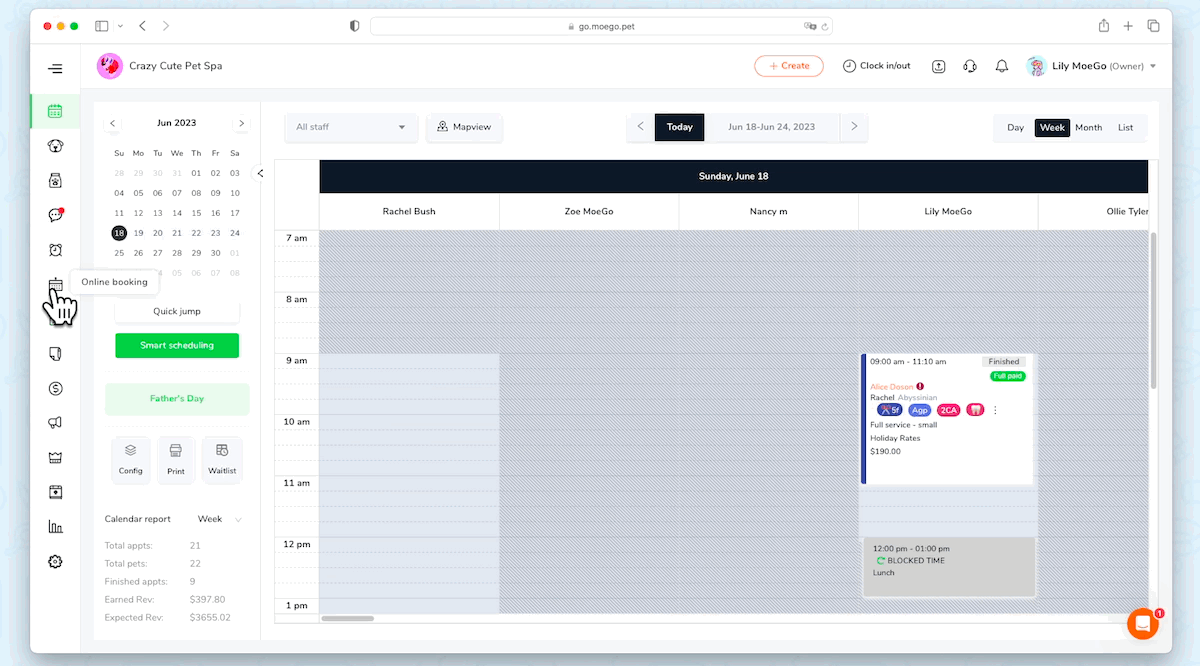
Task: Click Smart scheduling
Action: tap(177, 345)
